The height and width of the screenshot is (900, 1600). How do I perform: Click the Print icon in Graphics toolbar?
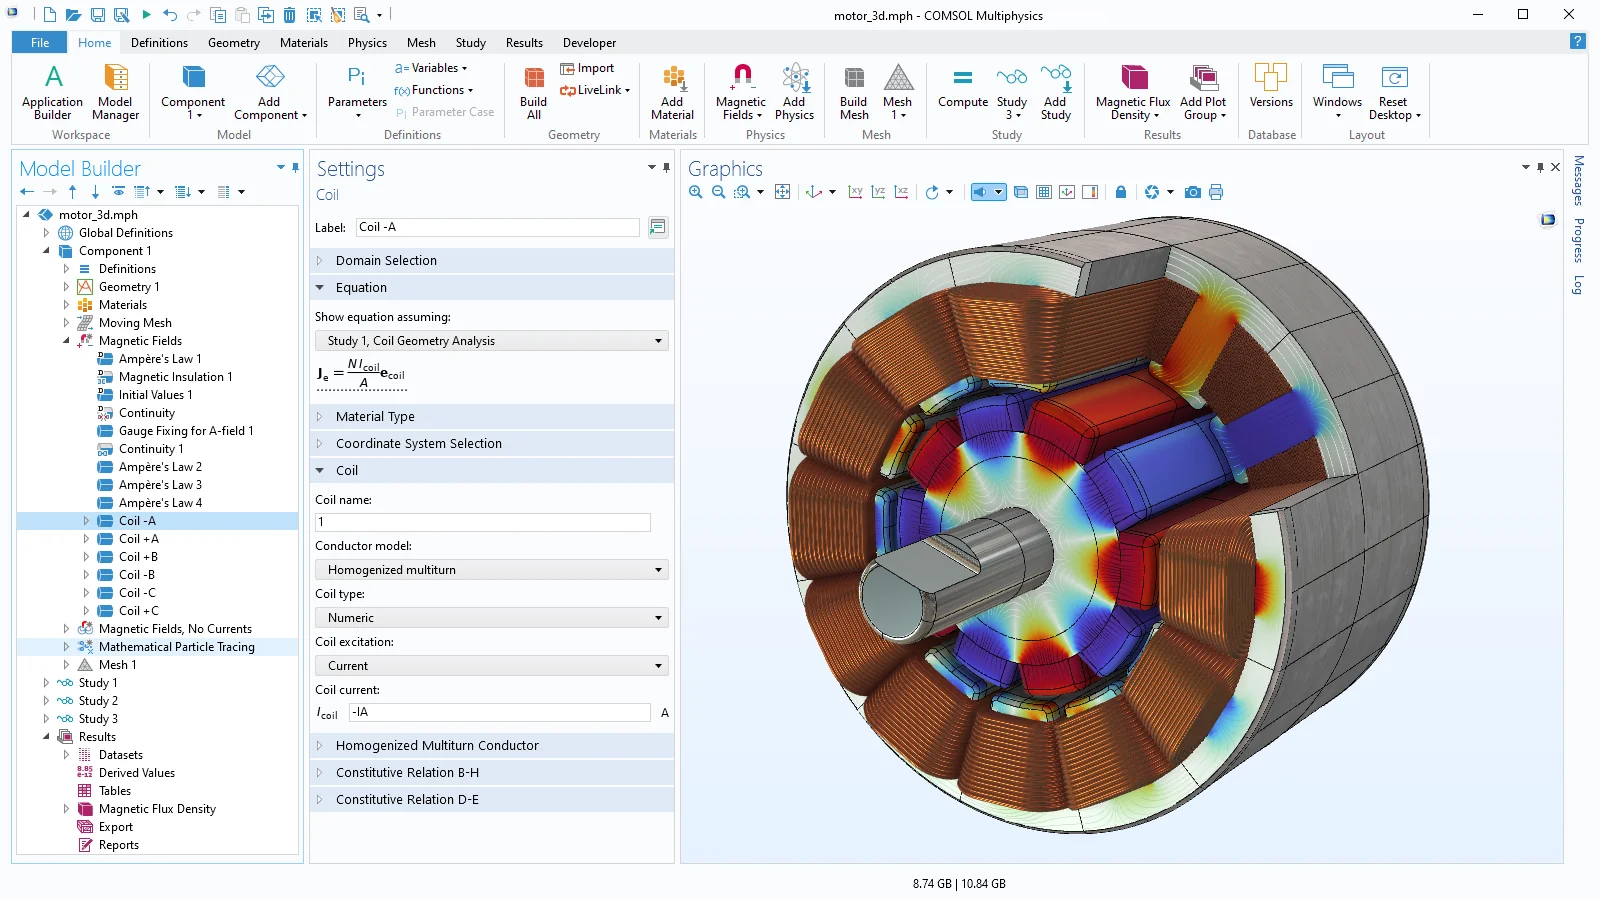pos(1216,192)
